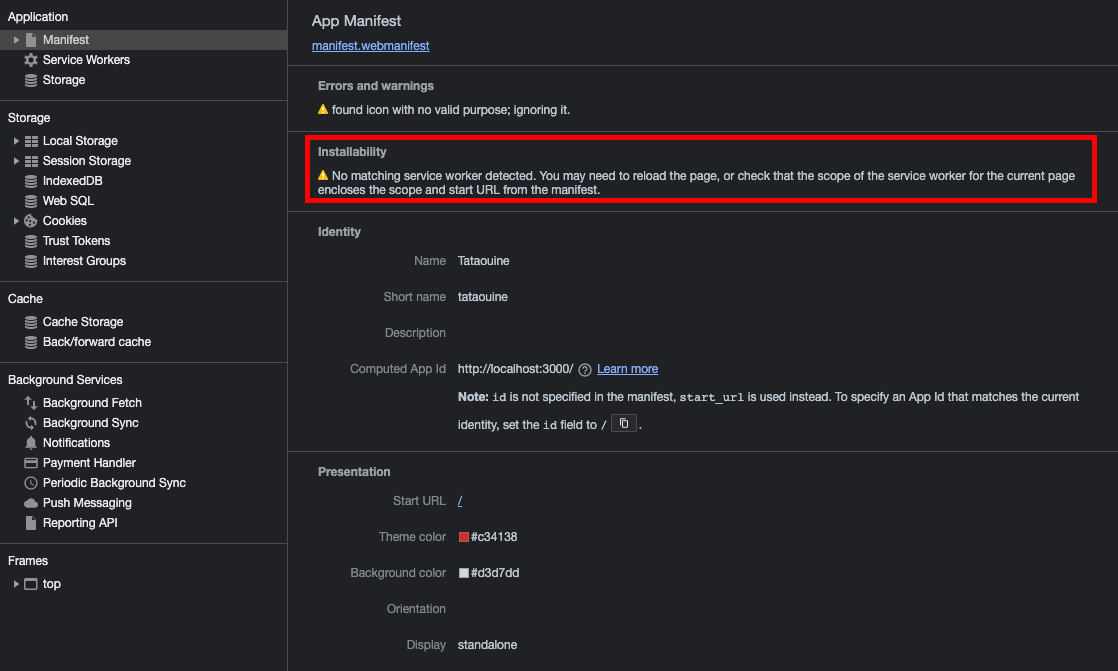Screen dimensions: 1118x671
Task: Open the Push Messaging section
Action: (85, 502)
